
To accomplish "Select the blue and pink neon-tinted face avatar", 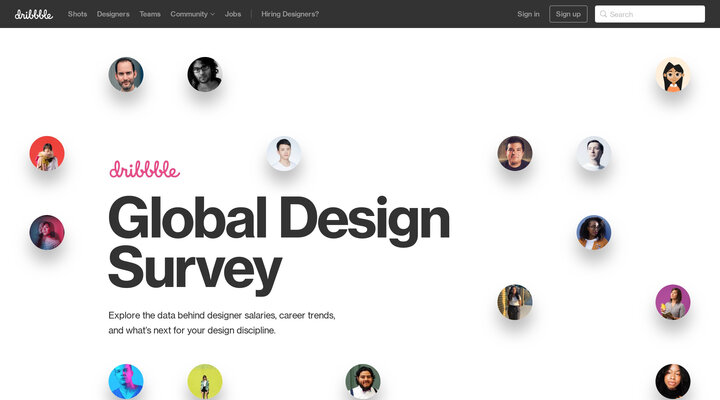I will click(126, 382).
